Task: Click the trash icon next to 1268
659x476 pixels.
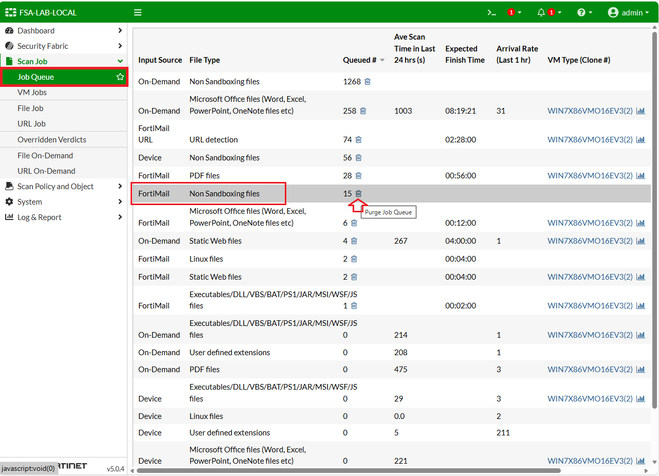Action: pos(368,81)
